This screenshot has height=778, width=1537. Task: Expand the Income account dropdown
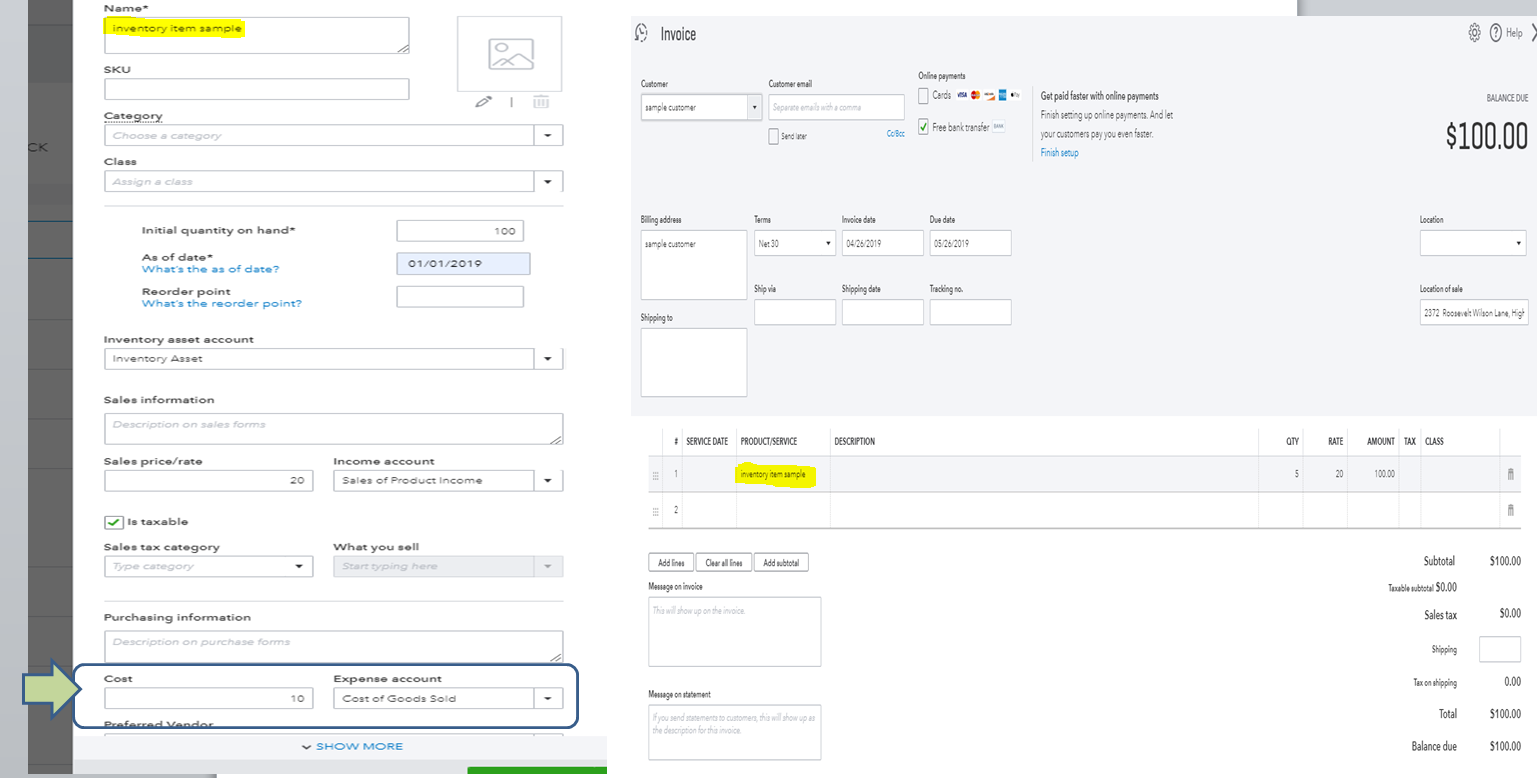tap(548, 481)
